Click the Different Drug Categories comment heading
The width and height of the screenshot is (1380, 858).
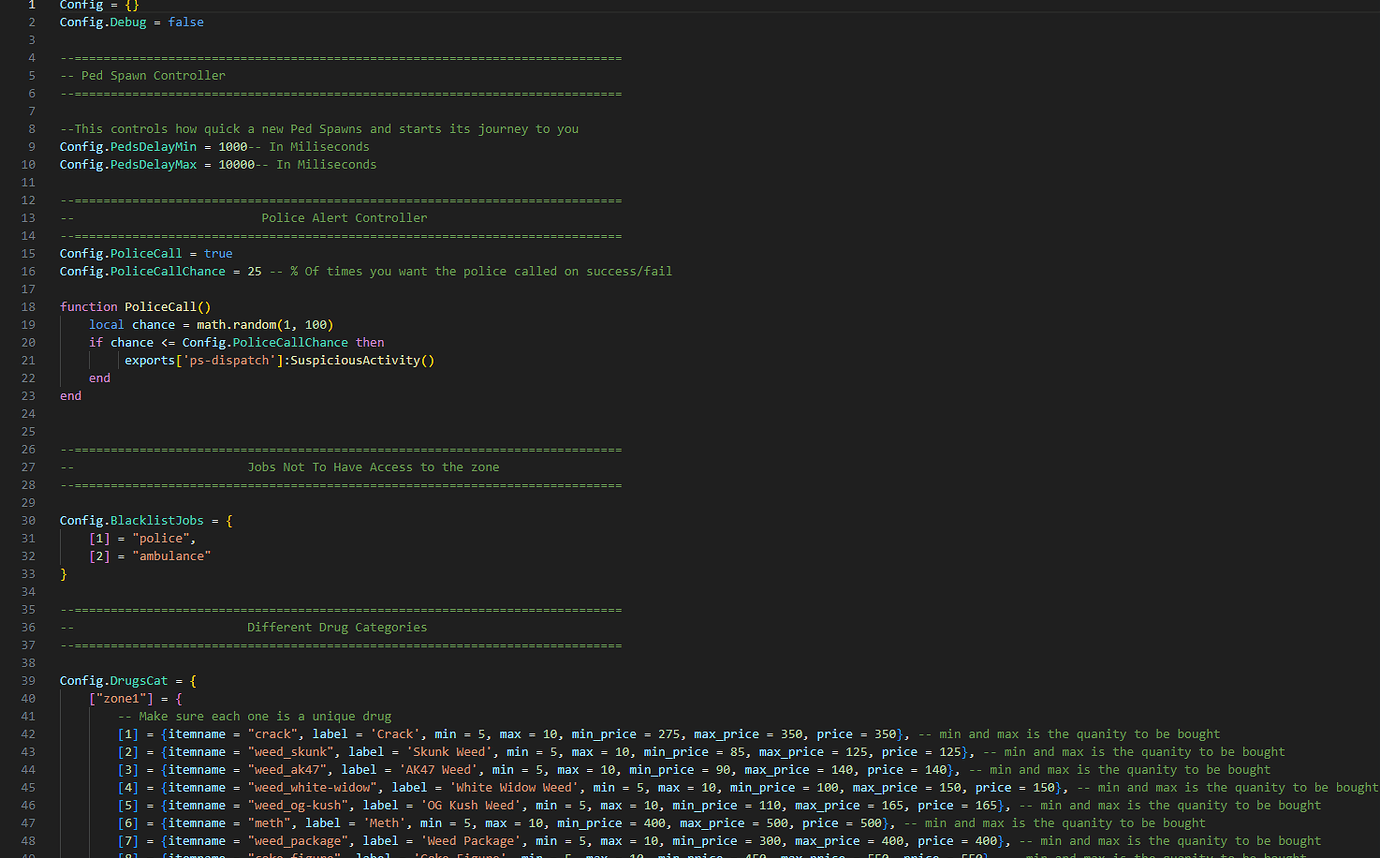(337, 628)
